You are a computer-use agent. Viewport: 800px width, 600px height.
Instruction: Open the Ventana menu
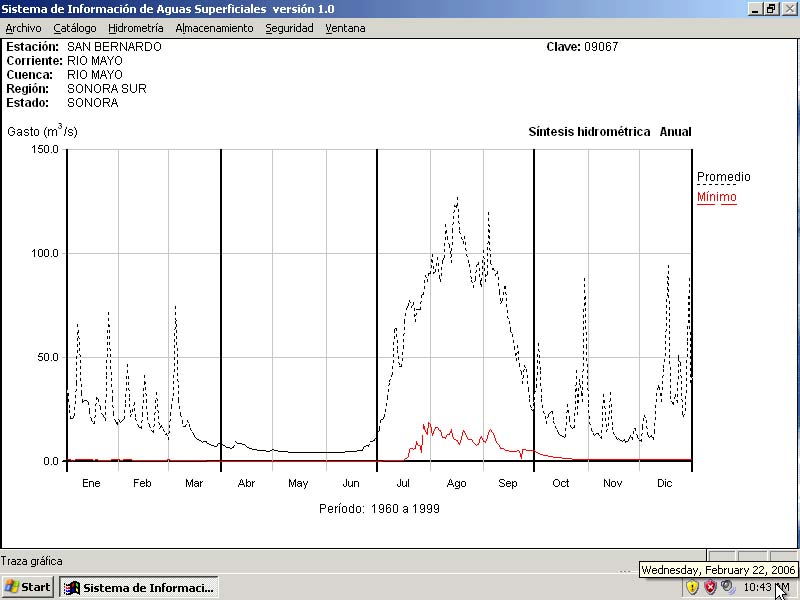tap(345, 28)
